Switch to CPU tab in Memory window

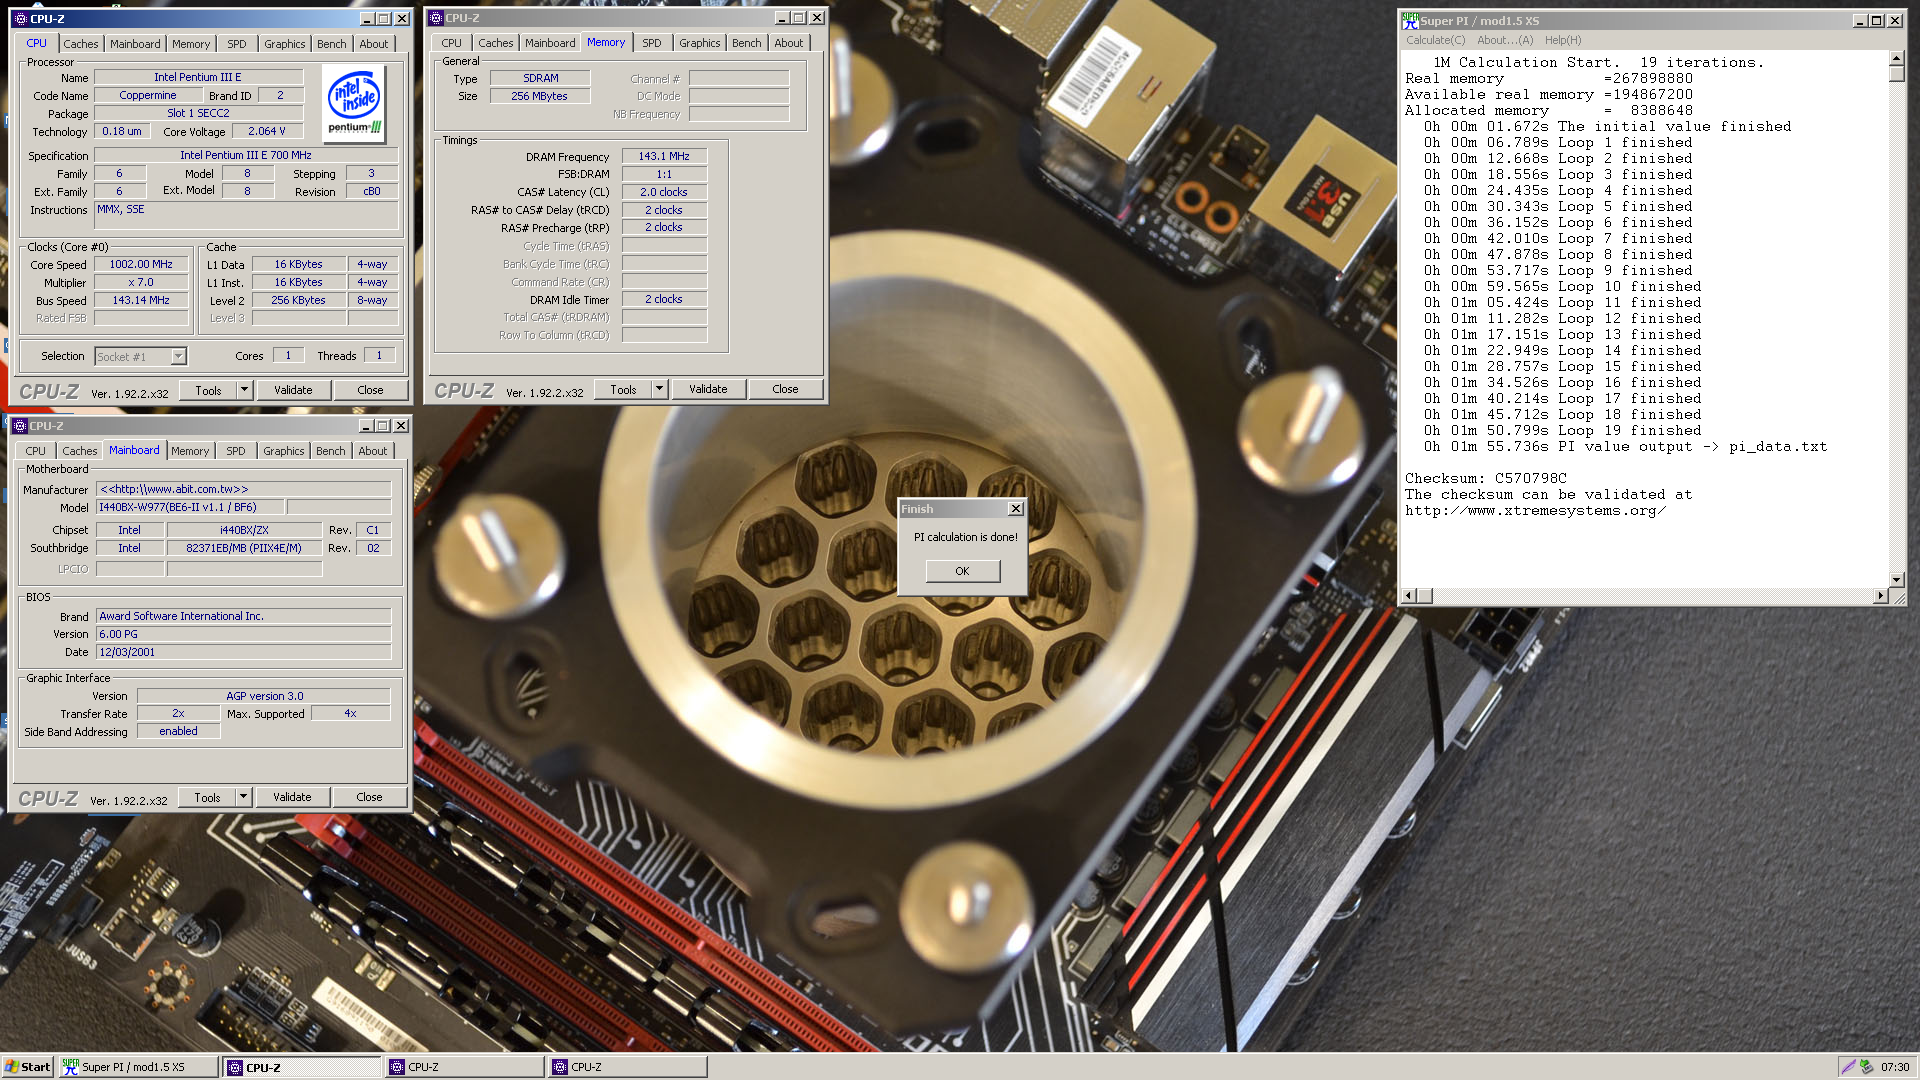(x=452, y=43)
